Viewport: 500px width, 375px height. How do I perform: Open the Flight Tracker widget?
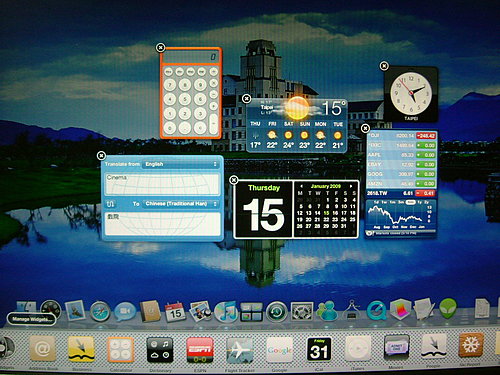pyautogui.click(x=239, y=350)
